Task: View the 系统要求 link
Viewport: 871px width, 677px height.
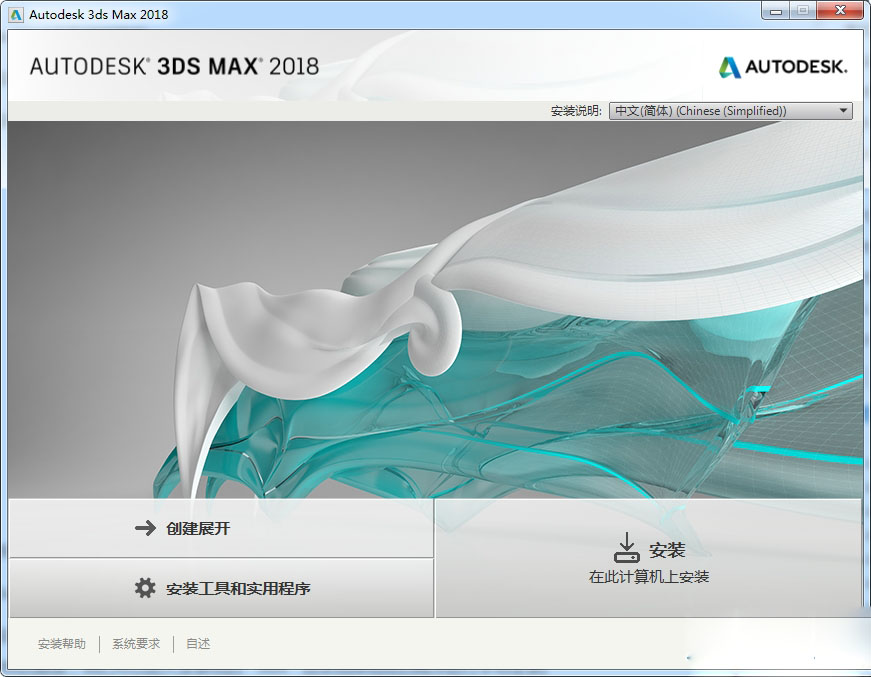Action: 136,644
